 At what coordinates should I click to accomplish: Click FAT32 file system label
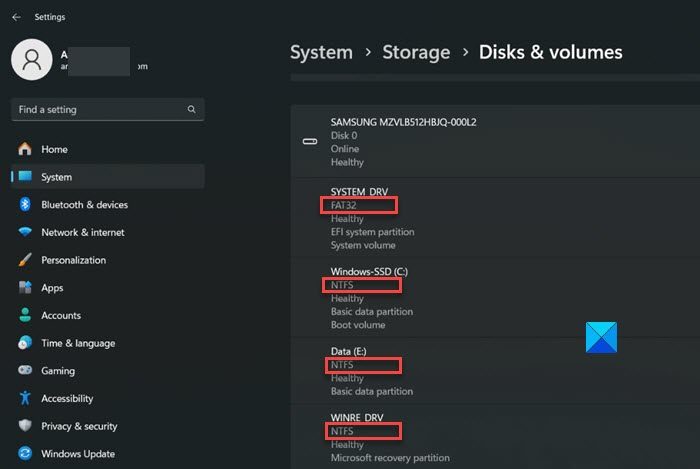[x=343, y=205]
